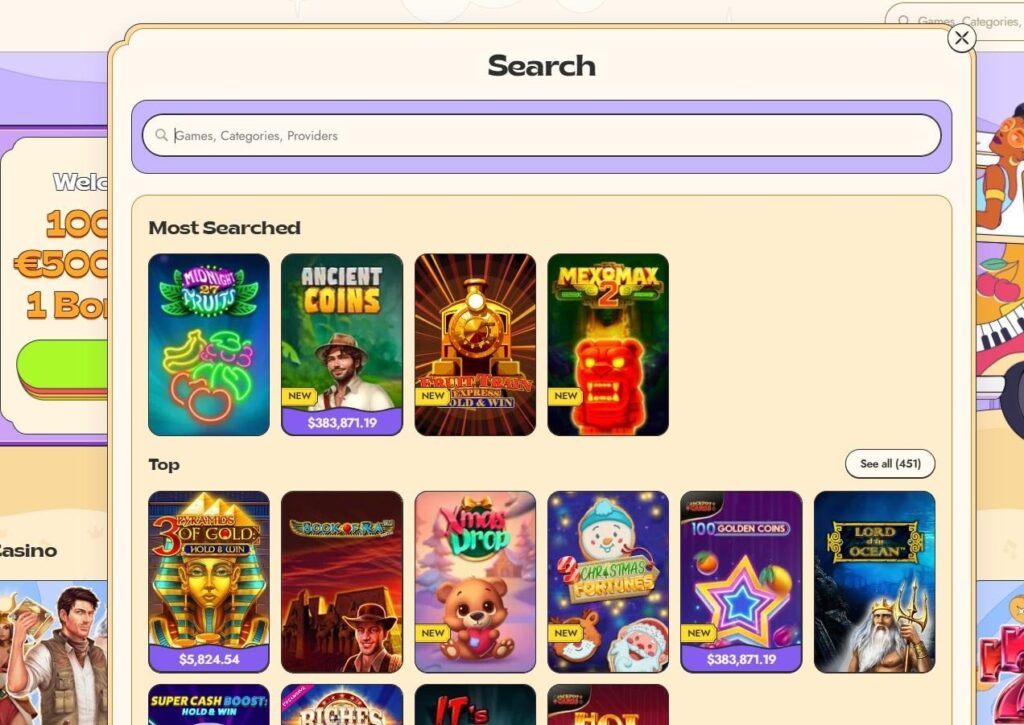Click the $383,871.19 jackpot on Ancient Coins

[342, 423]
